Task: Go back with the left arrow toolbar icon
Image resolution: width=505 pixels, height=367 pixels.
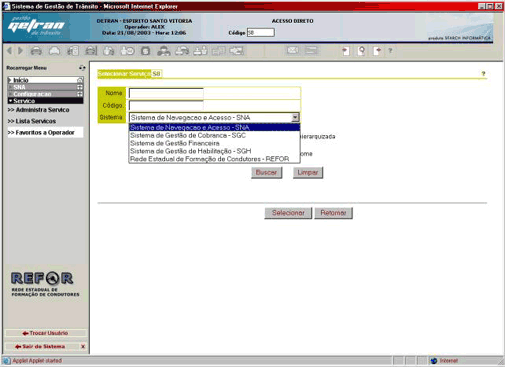Action: point(10,51)
